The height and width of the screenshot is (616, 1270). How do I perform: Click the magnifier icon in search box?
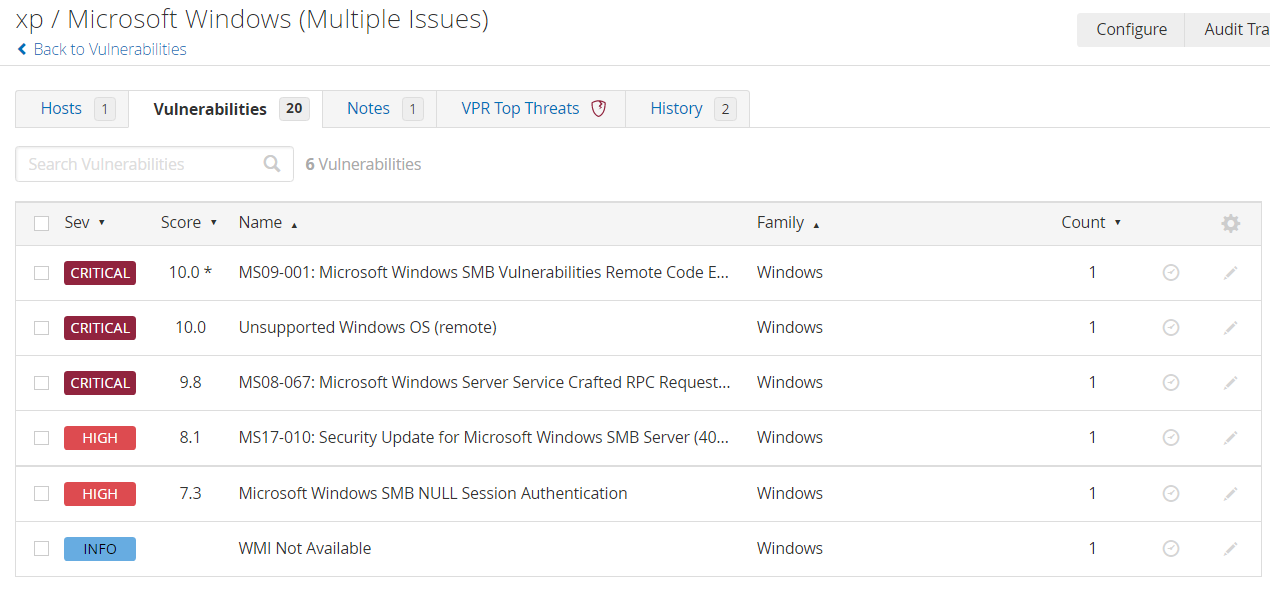tap(272, 164)
